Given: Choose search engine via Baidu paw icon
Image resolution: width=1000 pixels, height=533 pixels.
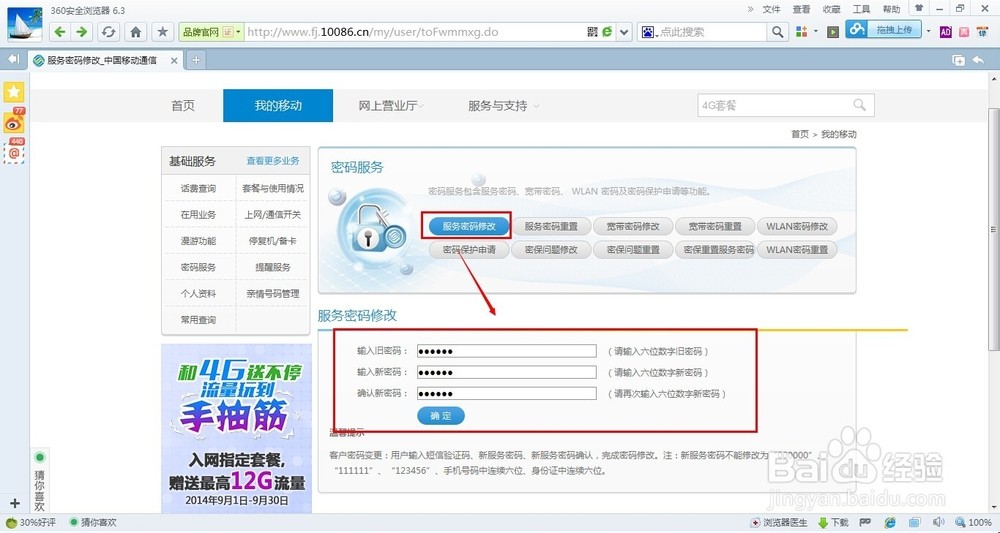Looking at the screenshot, I should 649,31.
